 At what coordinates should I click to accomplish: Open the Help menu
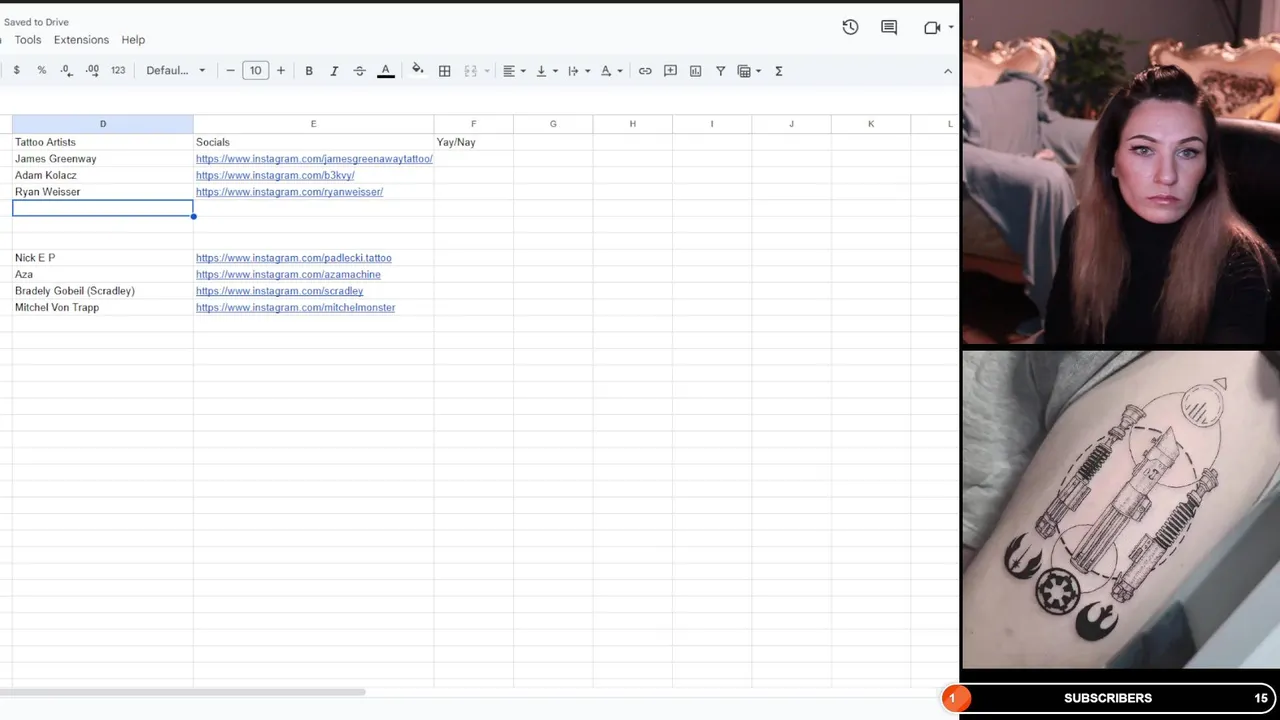(133, 40)
